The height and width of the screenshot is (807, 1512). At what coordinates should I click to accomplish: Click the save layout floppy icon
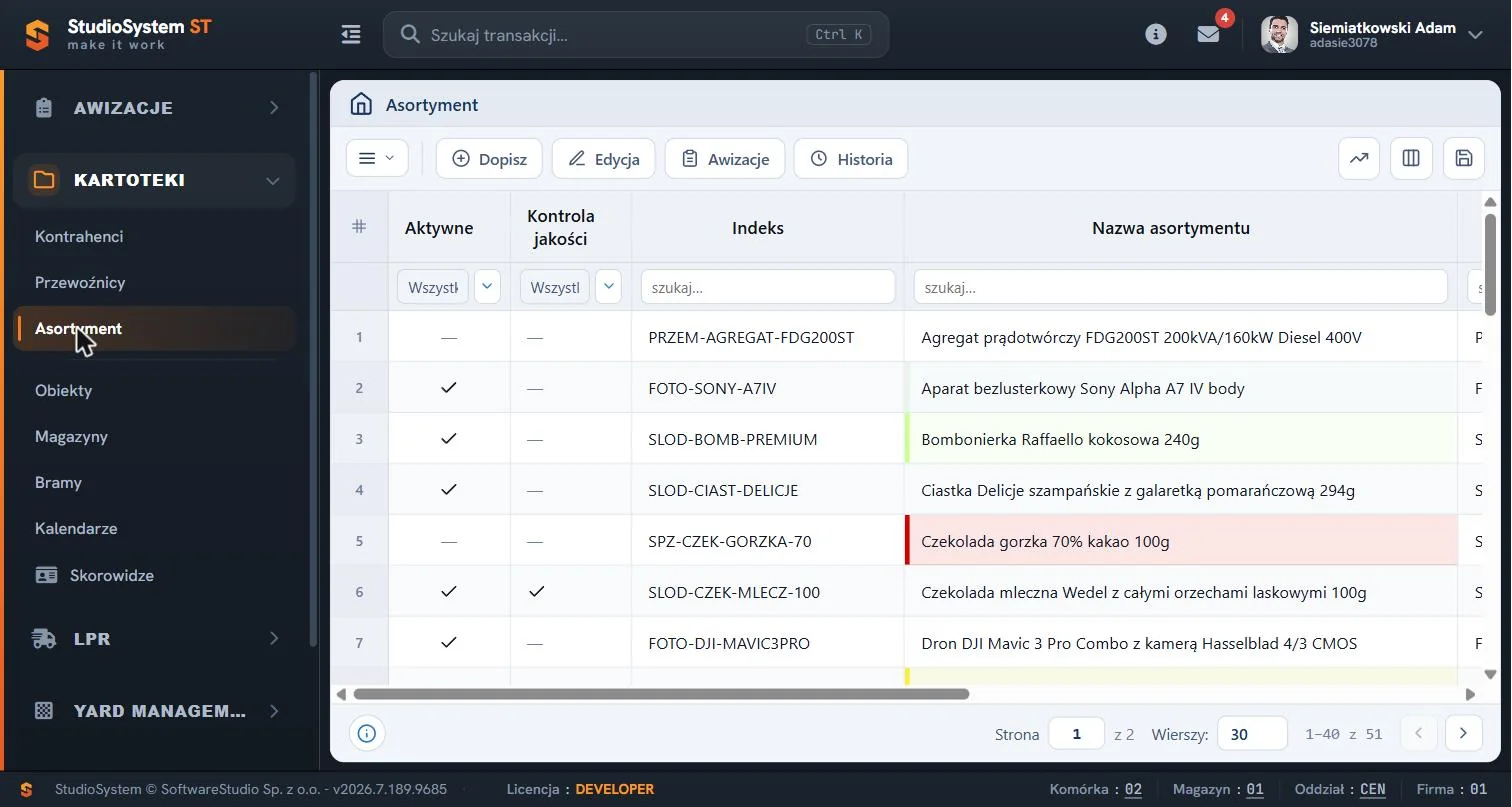pyautogui.click(x=1464, y=159)
